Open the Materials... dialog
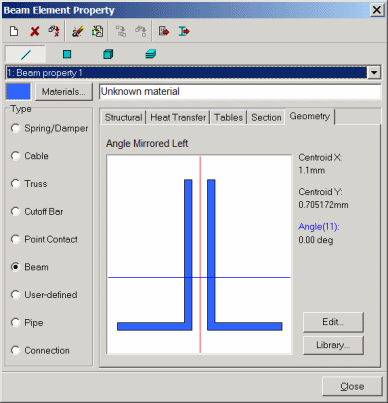Image resolution: width=388 pixels, height=403 pixels. [63, 92]
